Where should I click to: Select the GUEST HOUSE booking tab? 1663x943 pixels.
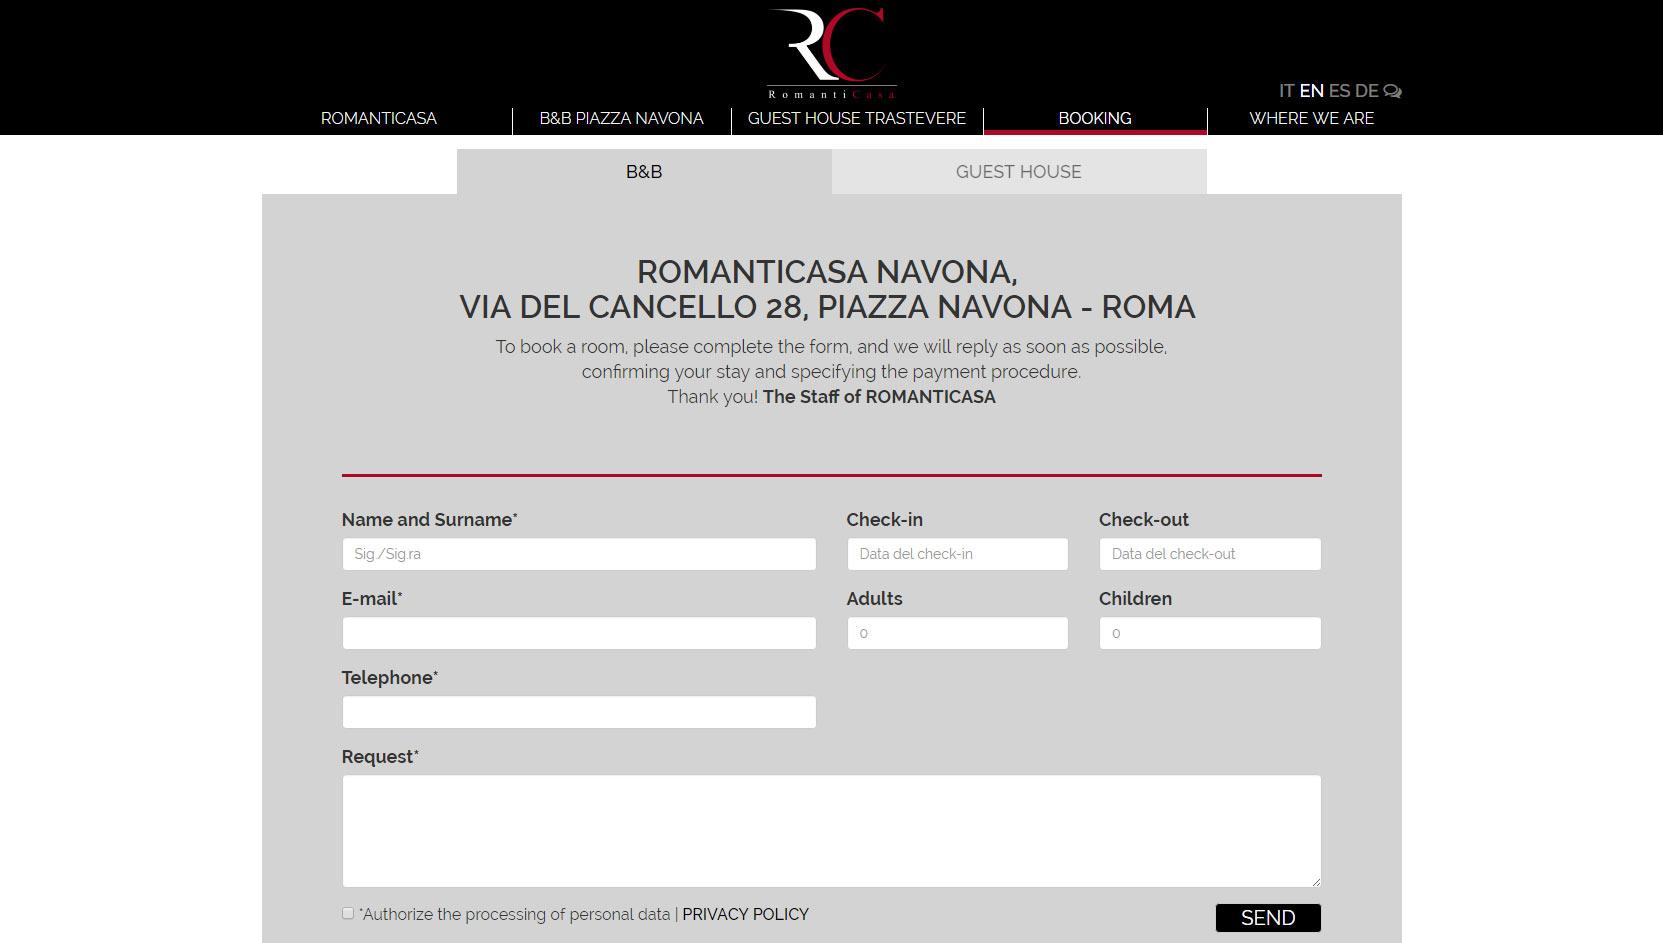pos(1019,171)
